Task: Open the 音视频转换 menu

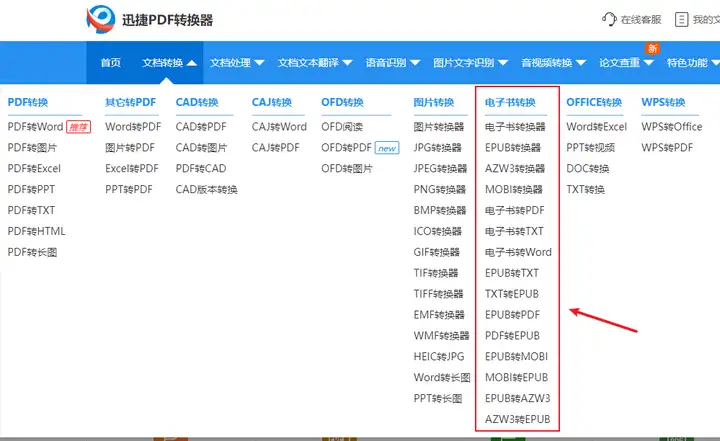Action: click(547, 62)
